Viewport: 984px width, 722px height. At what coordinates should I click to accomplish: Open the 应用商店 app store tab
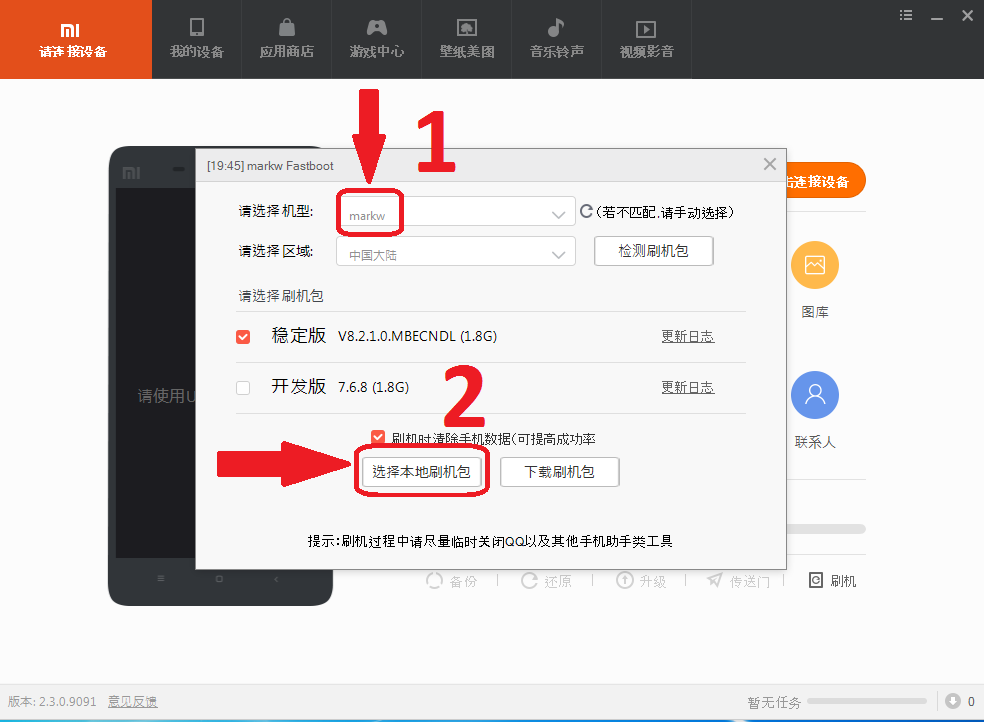click(286, 39)
